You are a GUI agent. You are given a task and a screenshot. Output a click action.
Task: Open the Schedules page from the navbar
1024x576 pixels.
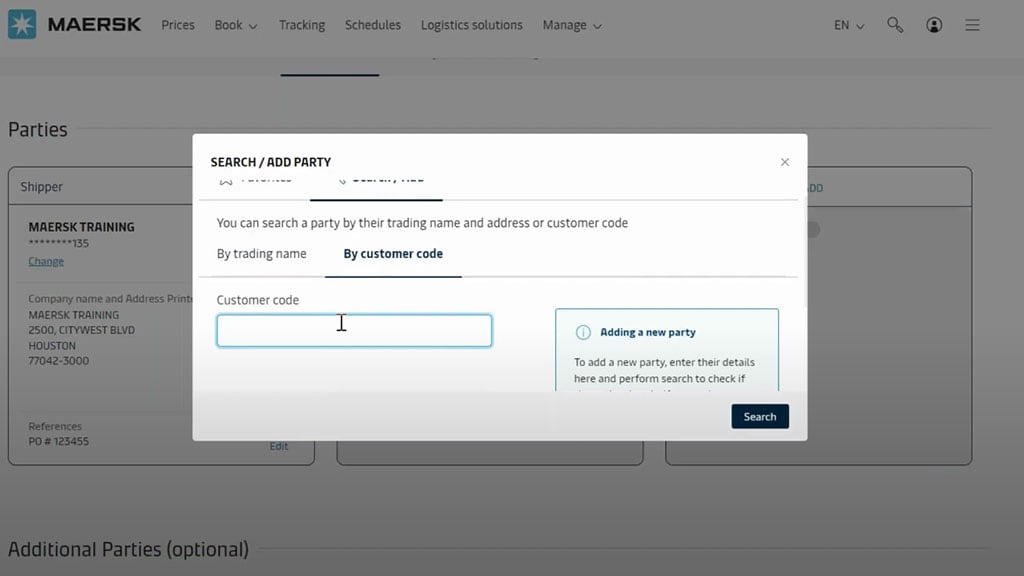[x=372, y=25]
